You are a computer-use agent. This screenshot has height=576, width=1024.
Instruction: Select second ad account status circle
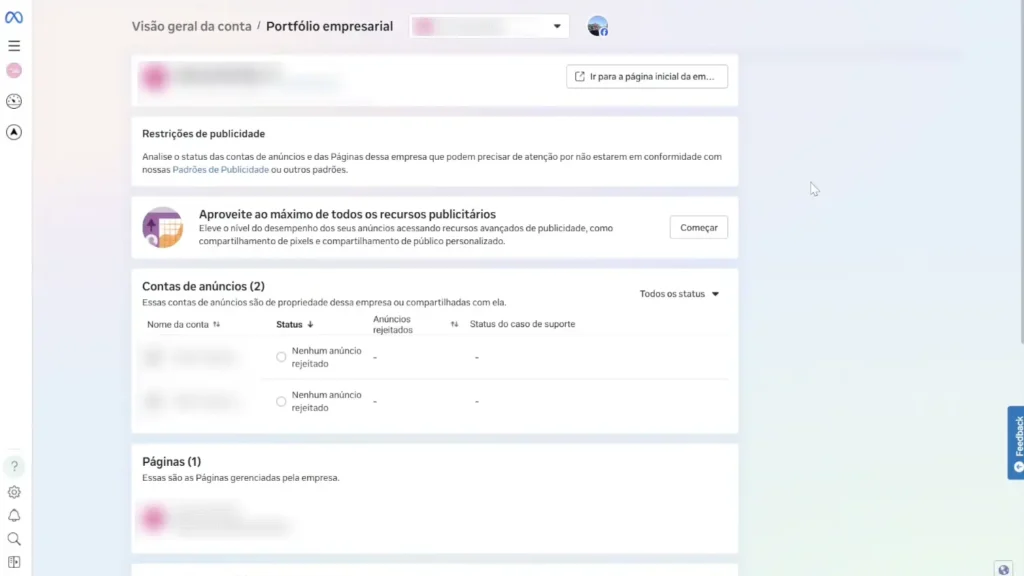point(281,402)
